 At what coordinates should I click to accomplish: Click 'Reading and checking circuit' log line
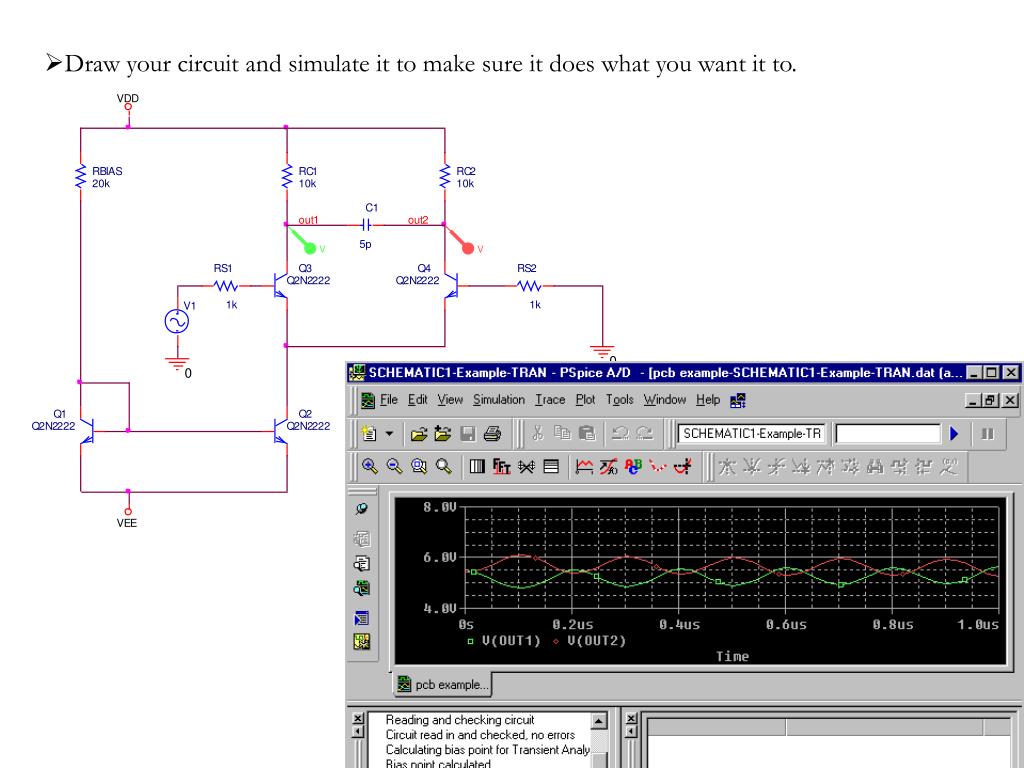(x=460, y=720)
